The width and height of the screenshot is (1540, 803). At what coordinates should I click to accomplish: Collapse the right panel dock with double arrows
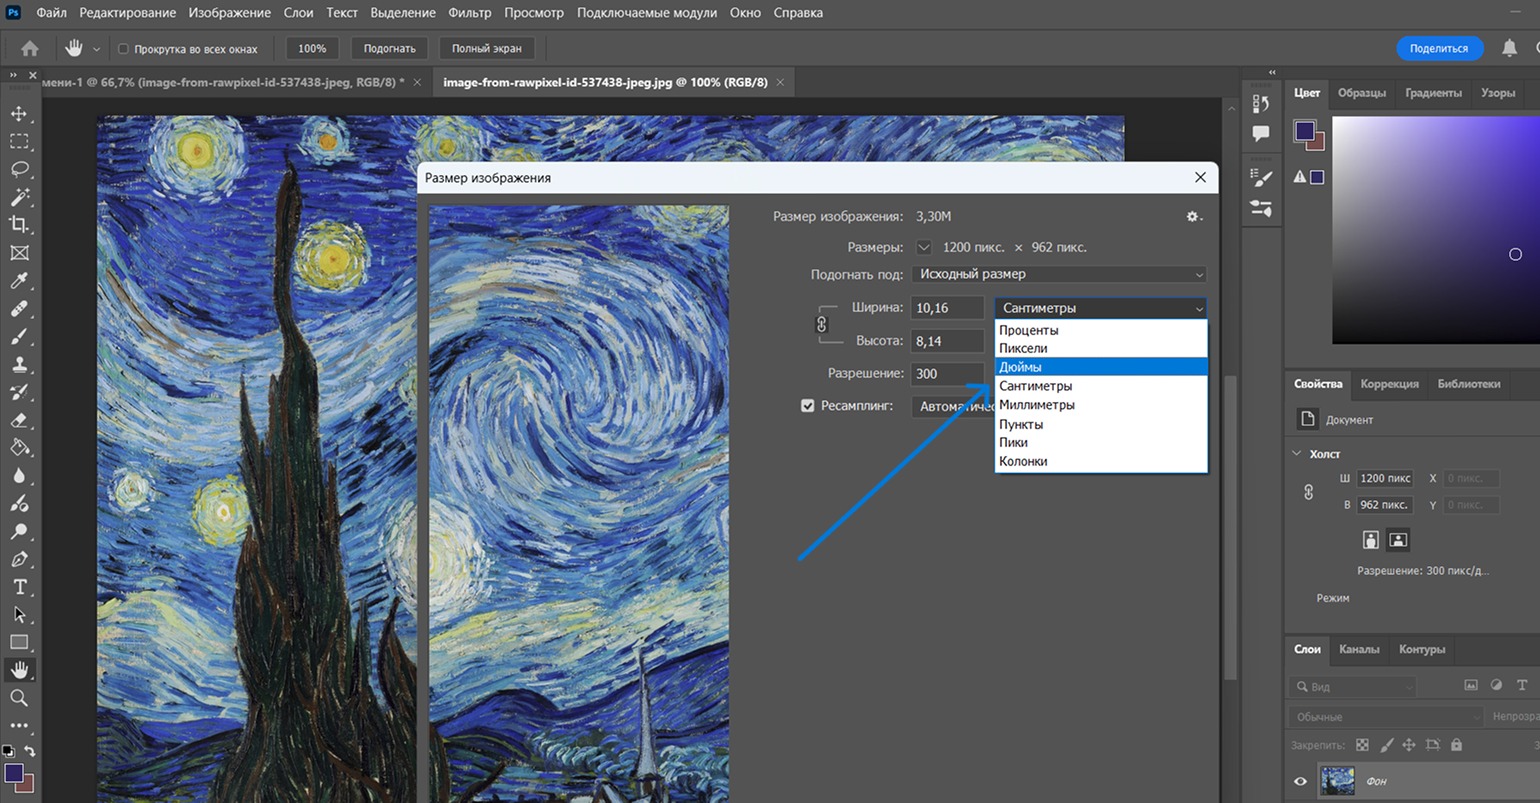[1272, 73]
